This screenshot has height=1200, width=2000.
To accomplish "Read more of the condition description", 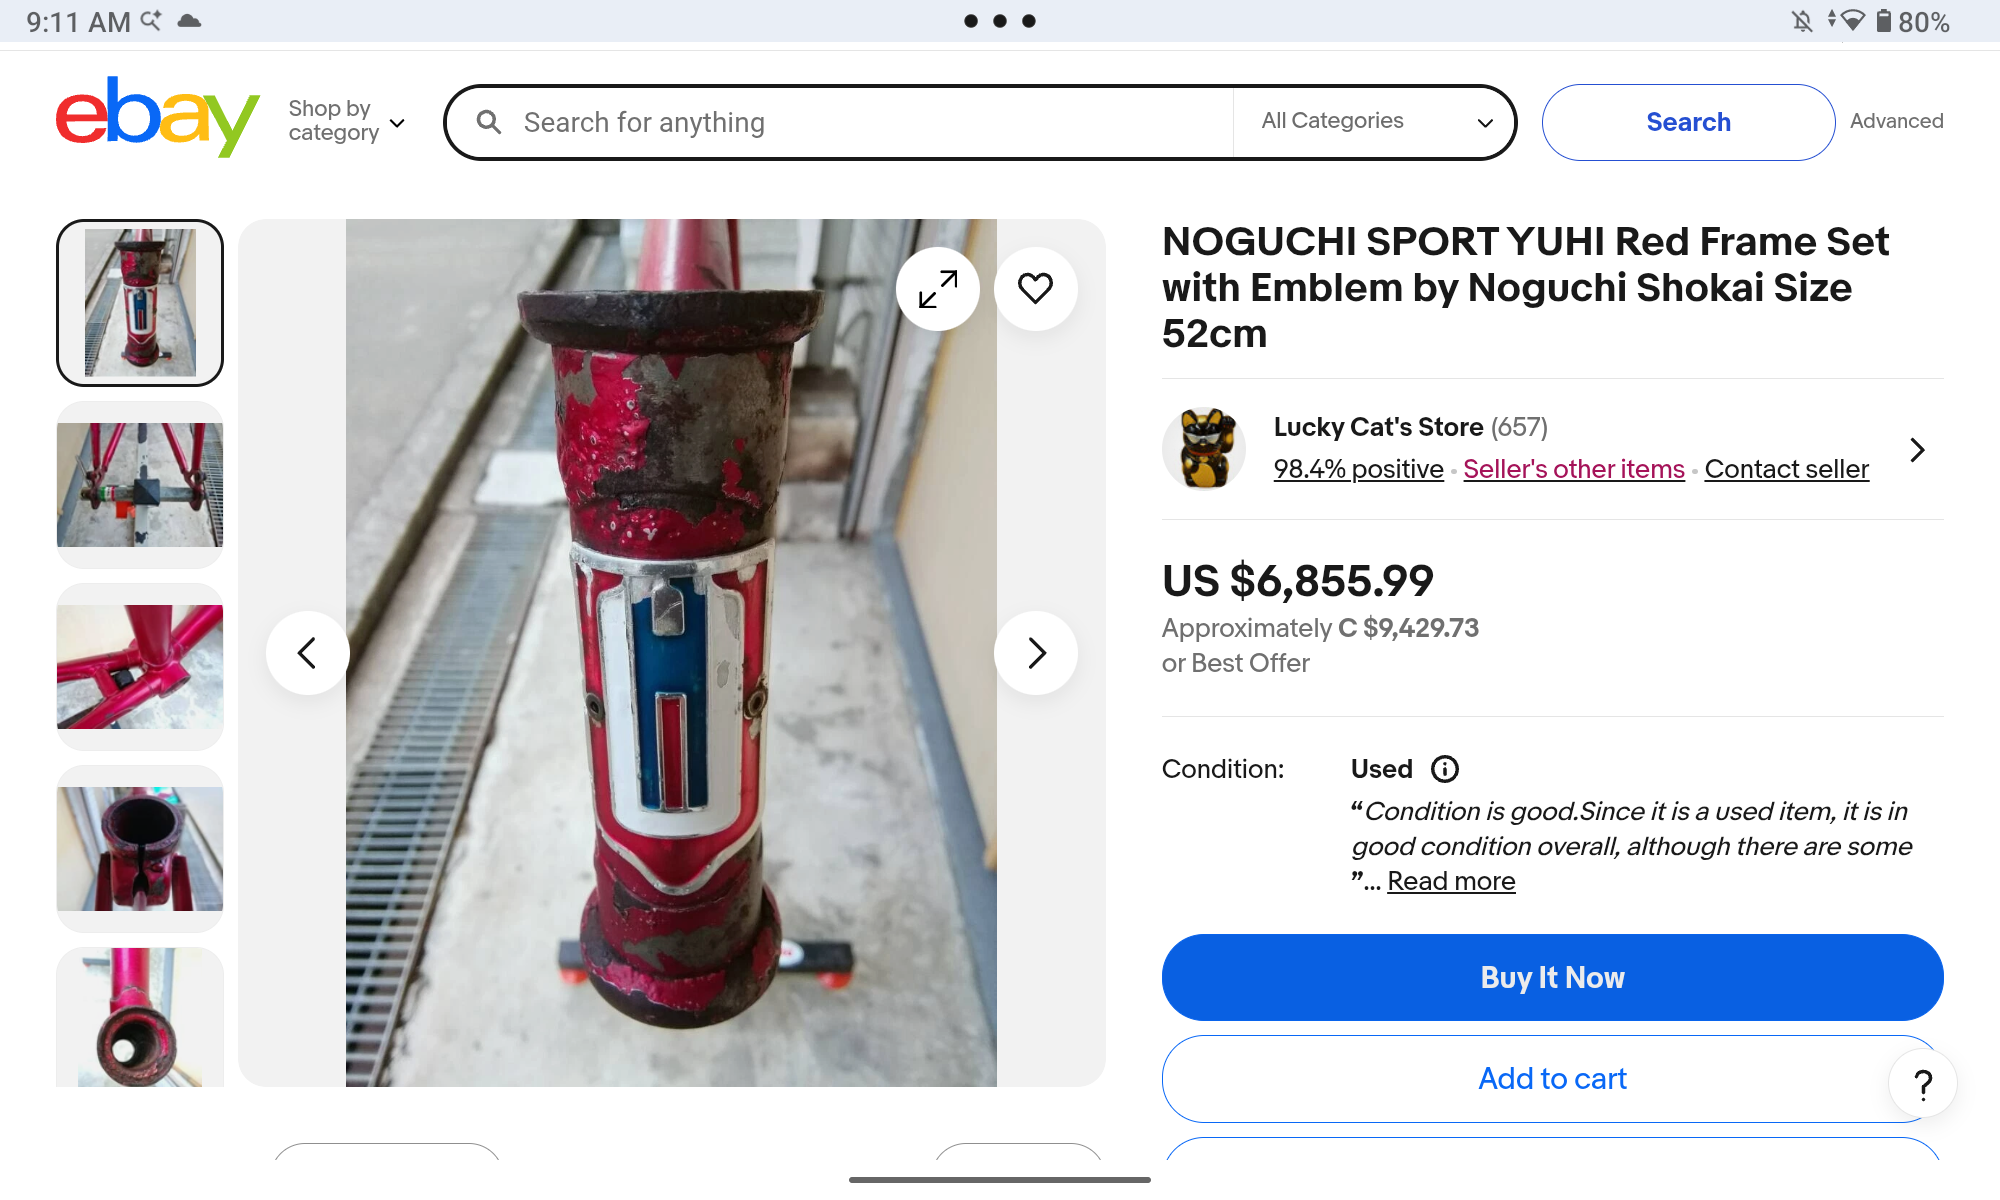I will [x=1451, y=881].
